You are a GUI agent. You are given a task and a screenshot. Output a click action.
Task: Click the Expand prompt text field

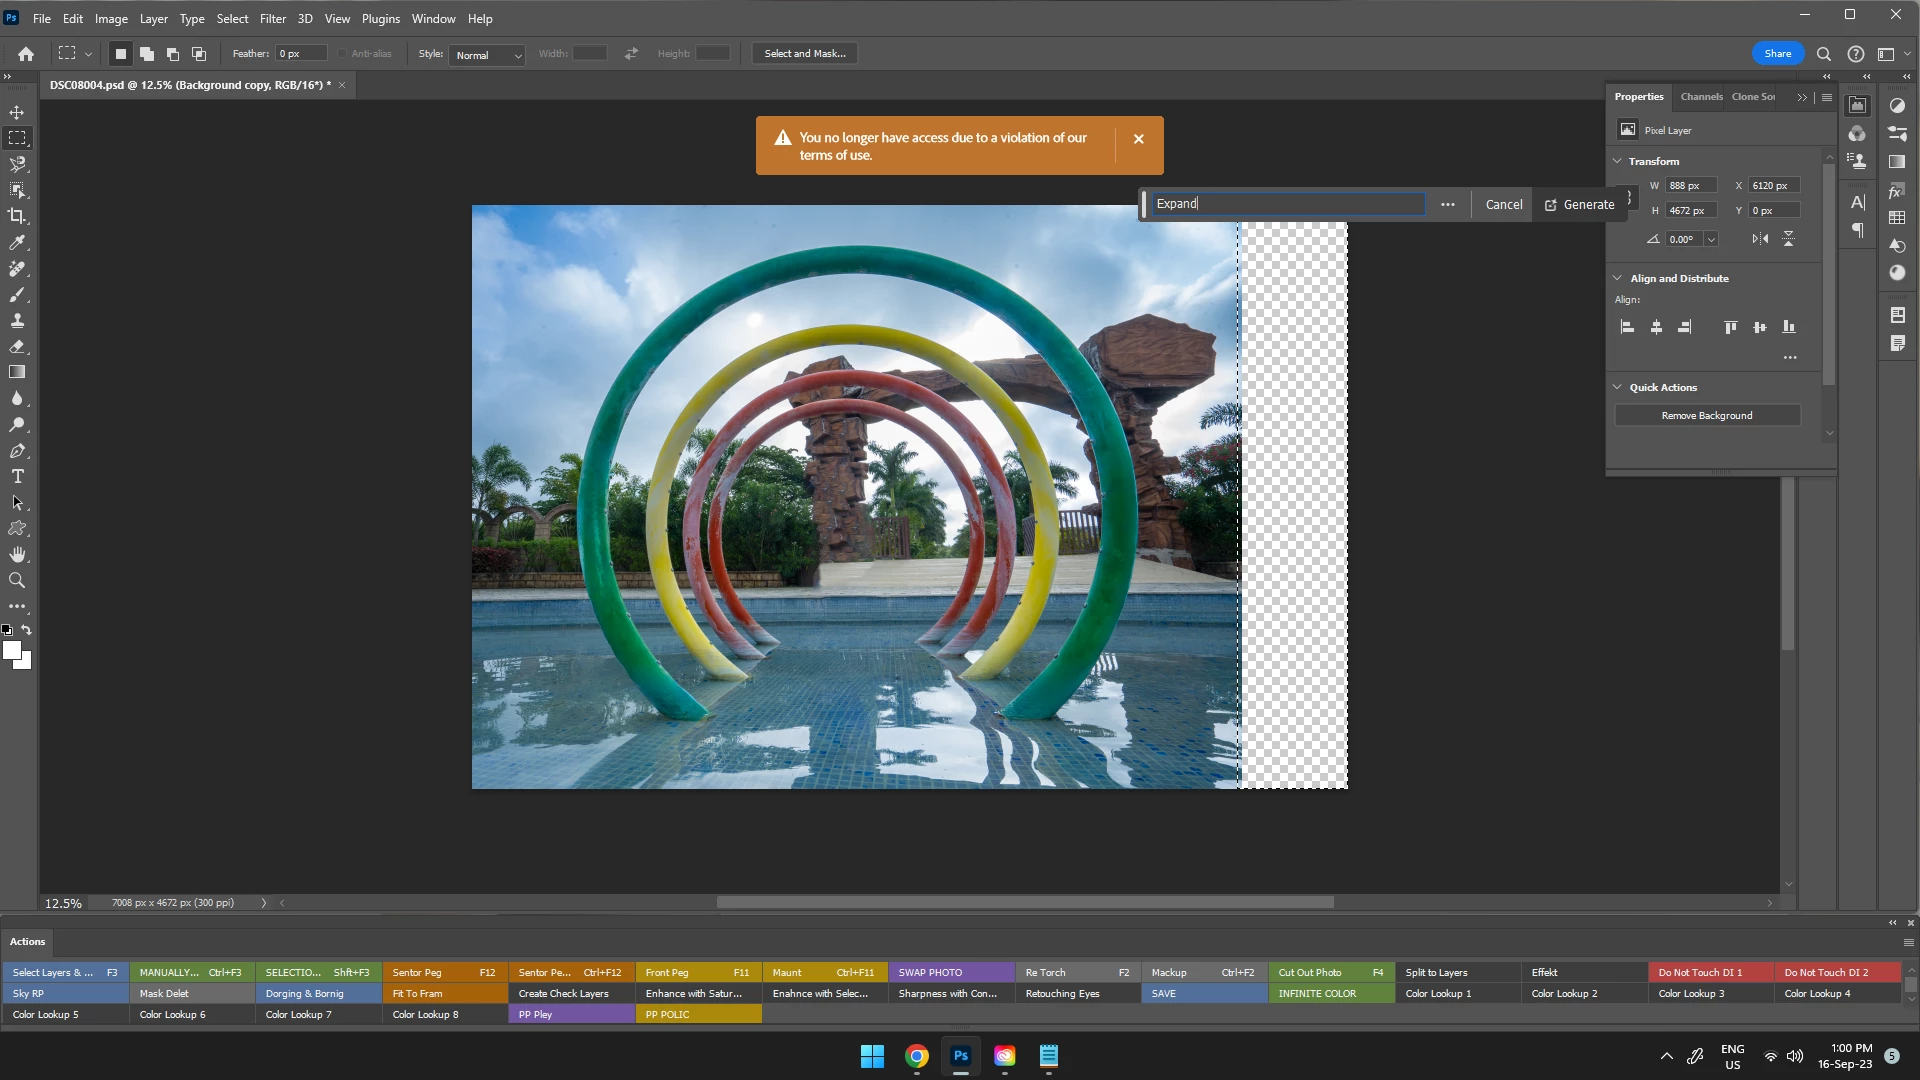pos(1287,204)
